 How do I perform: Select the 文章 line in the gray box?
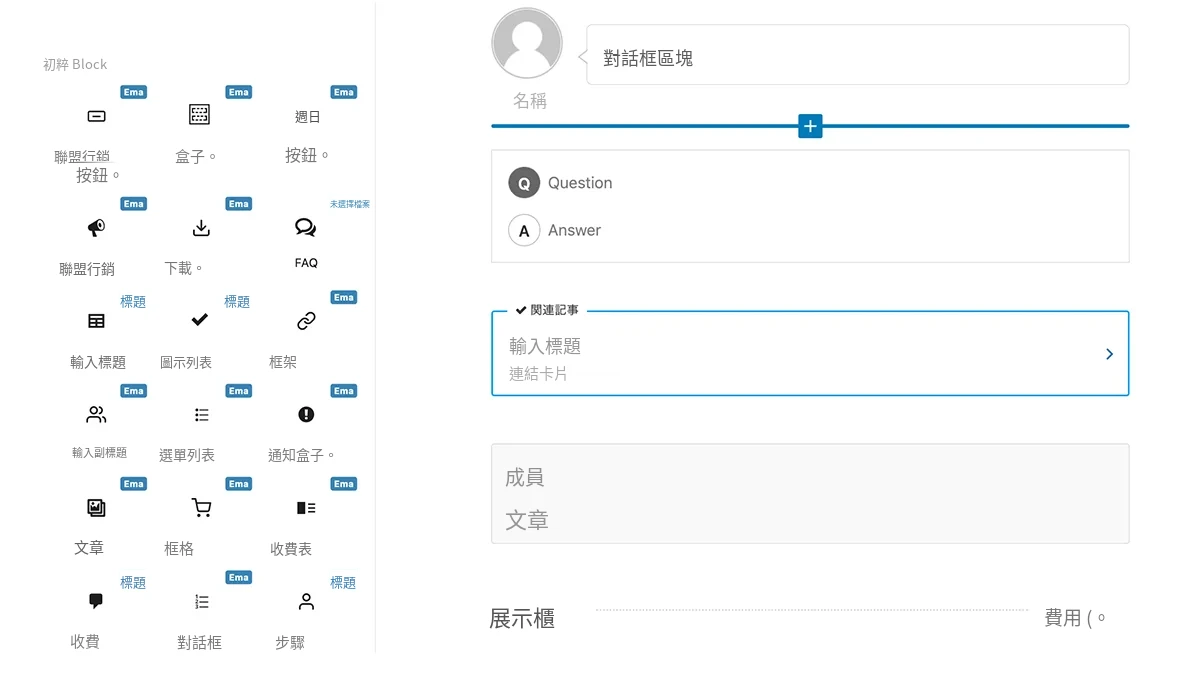click(527, 520)
